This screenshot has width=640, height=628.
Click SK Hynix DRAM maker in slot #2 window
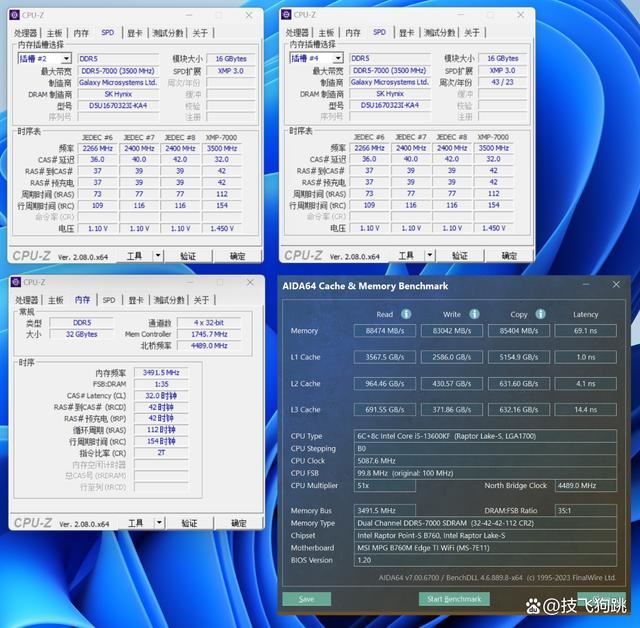118,94
